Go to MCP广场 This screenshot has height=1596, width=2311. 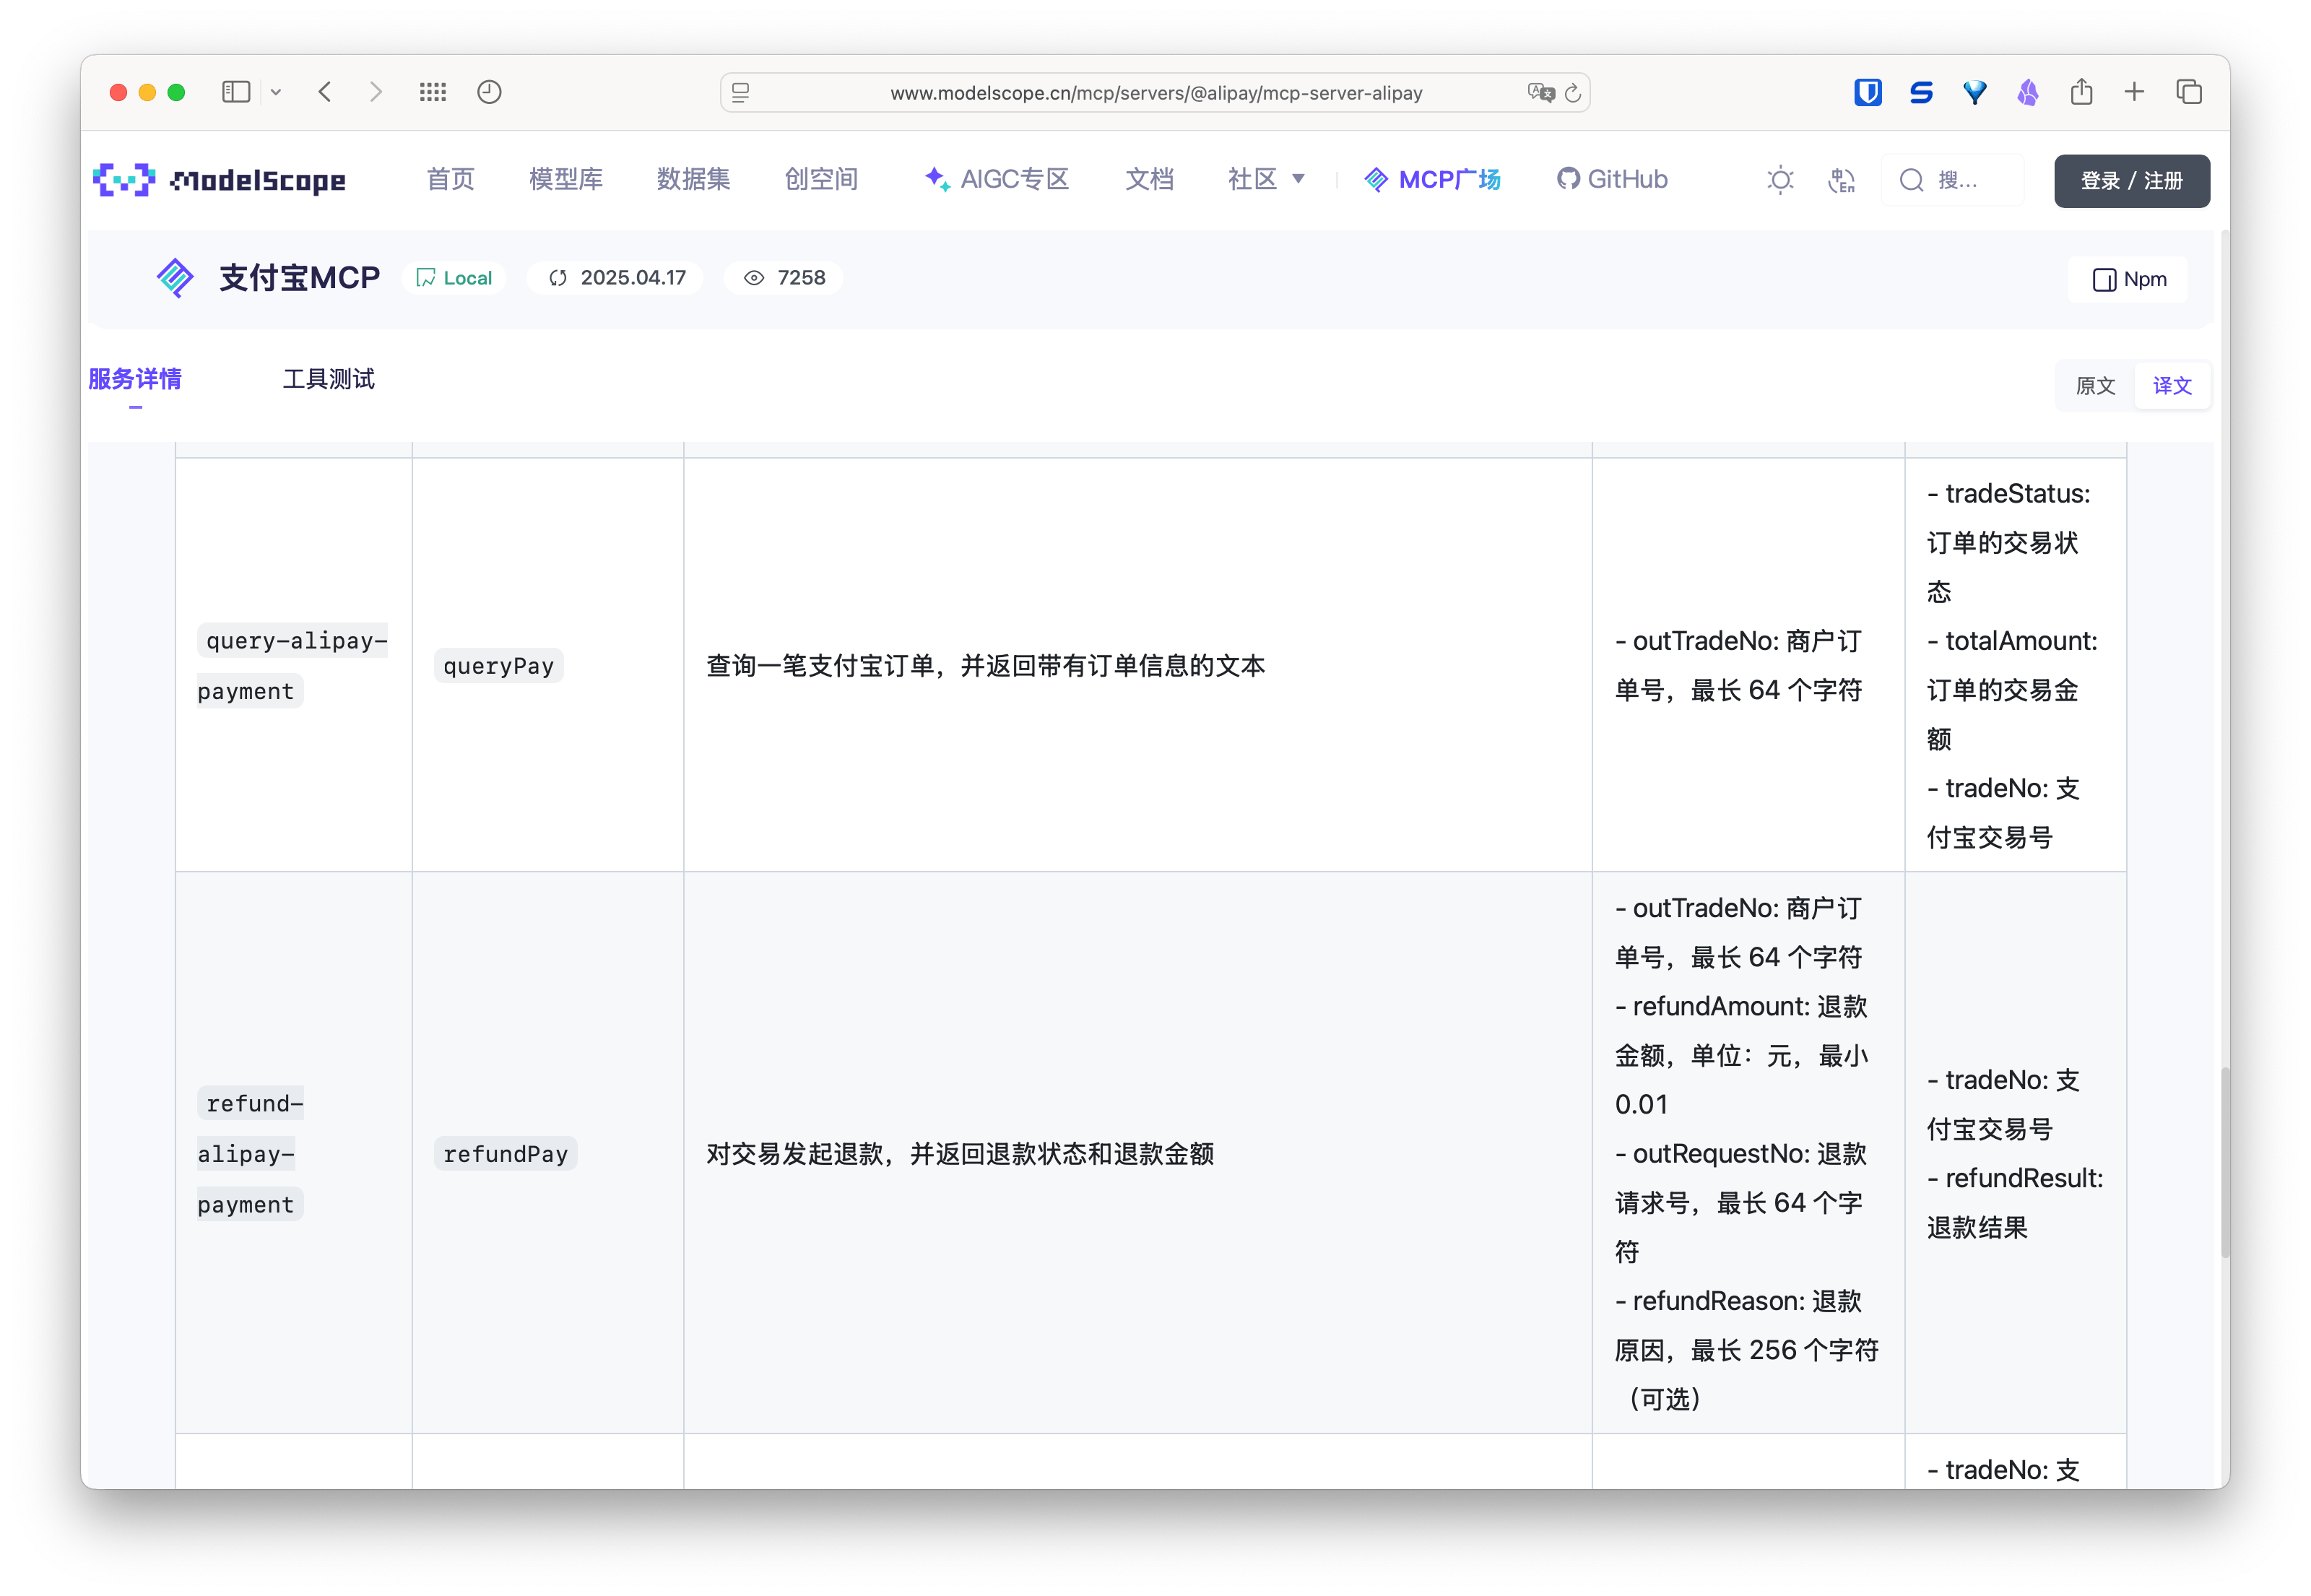pyautogui.click(x=1432, y=179)
